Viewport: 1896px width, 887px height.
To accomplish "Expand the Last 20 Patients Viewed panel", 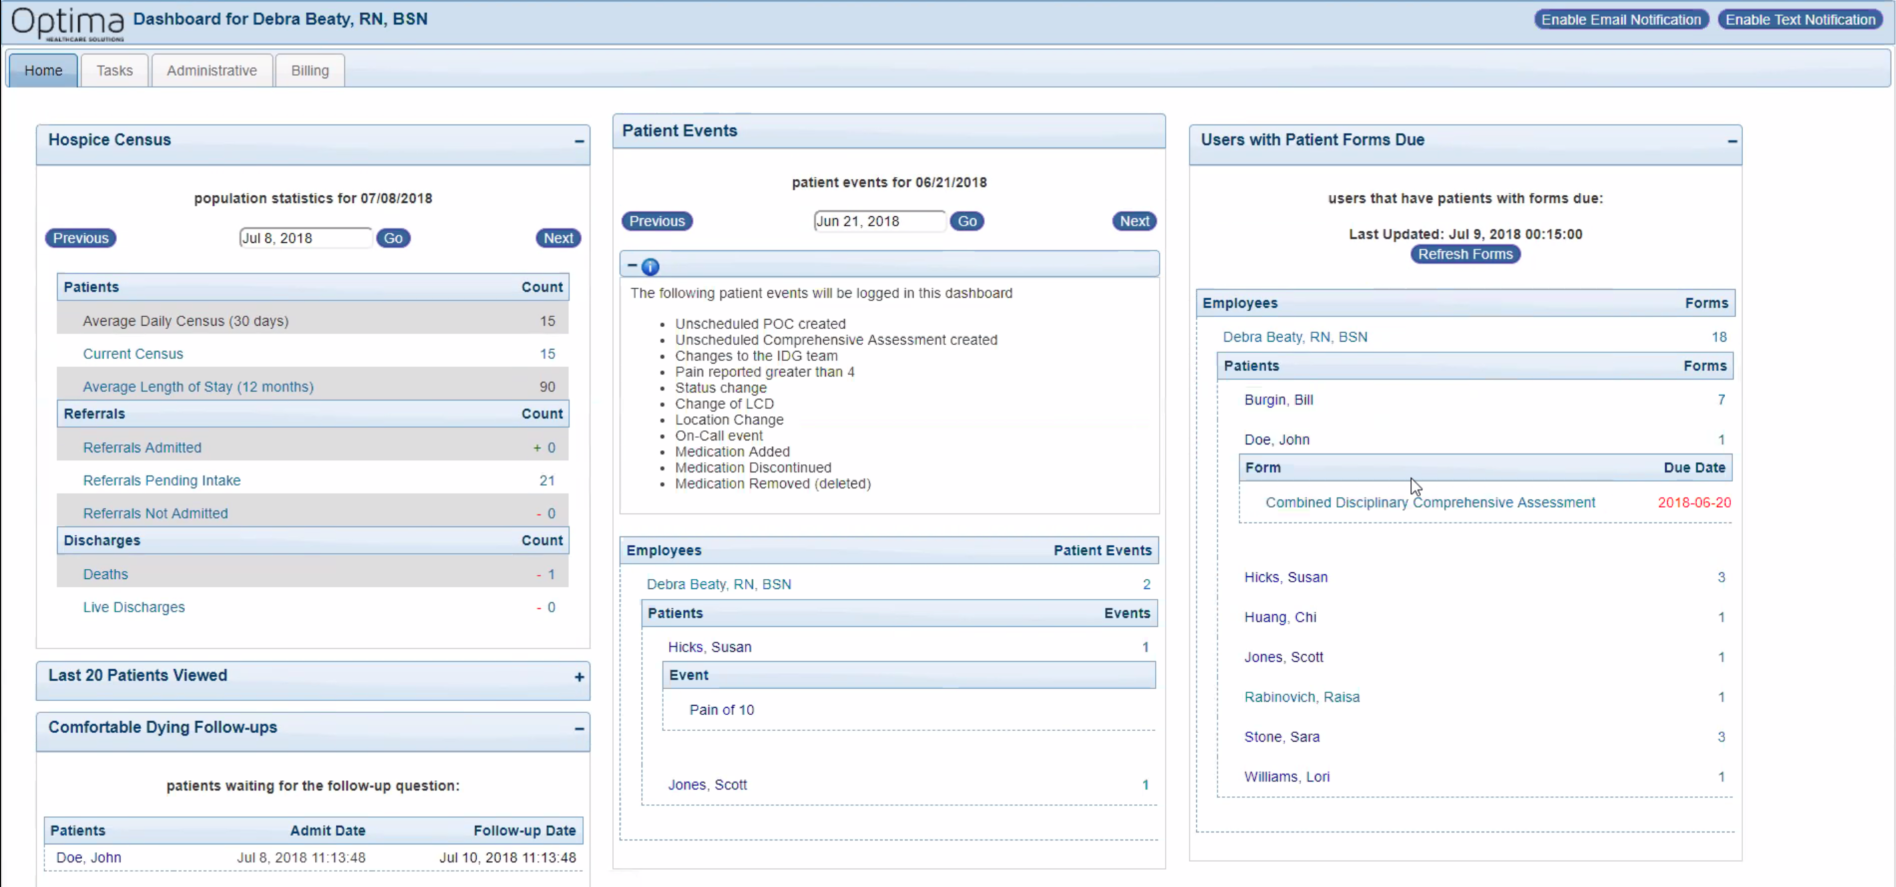I will [579, 677].
